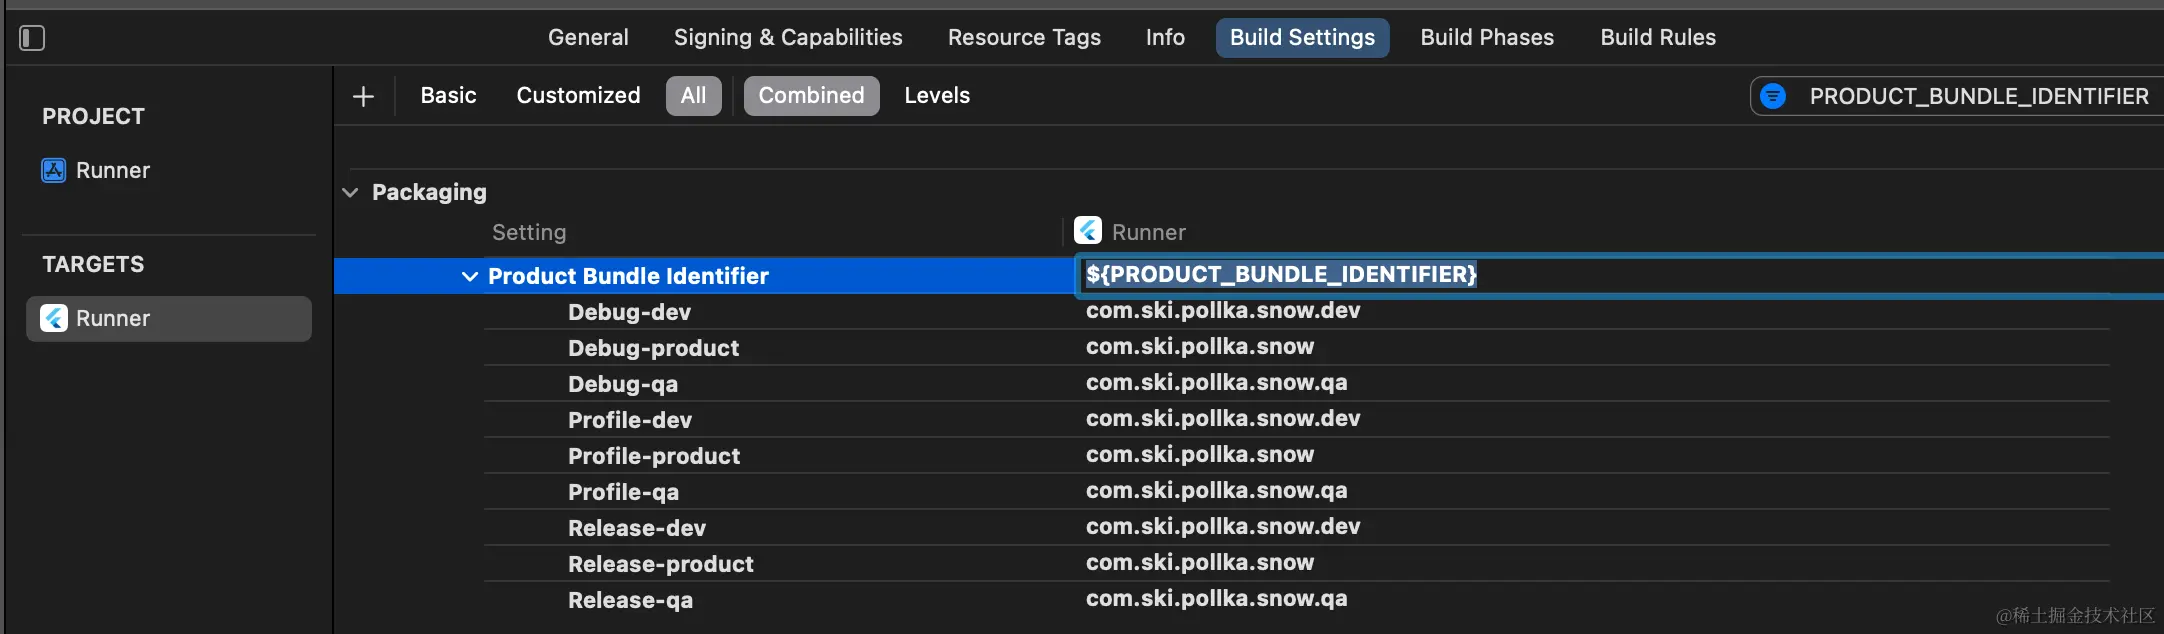Screen dimensions: 2164x634
Task: Click the Release-product bundle identifier value
Action: 1200,563
